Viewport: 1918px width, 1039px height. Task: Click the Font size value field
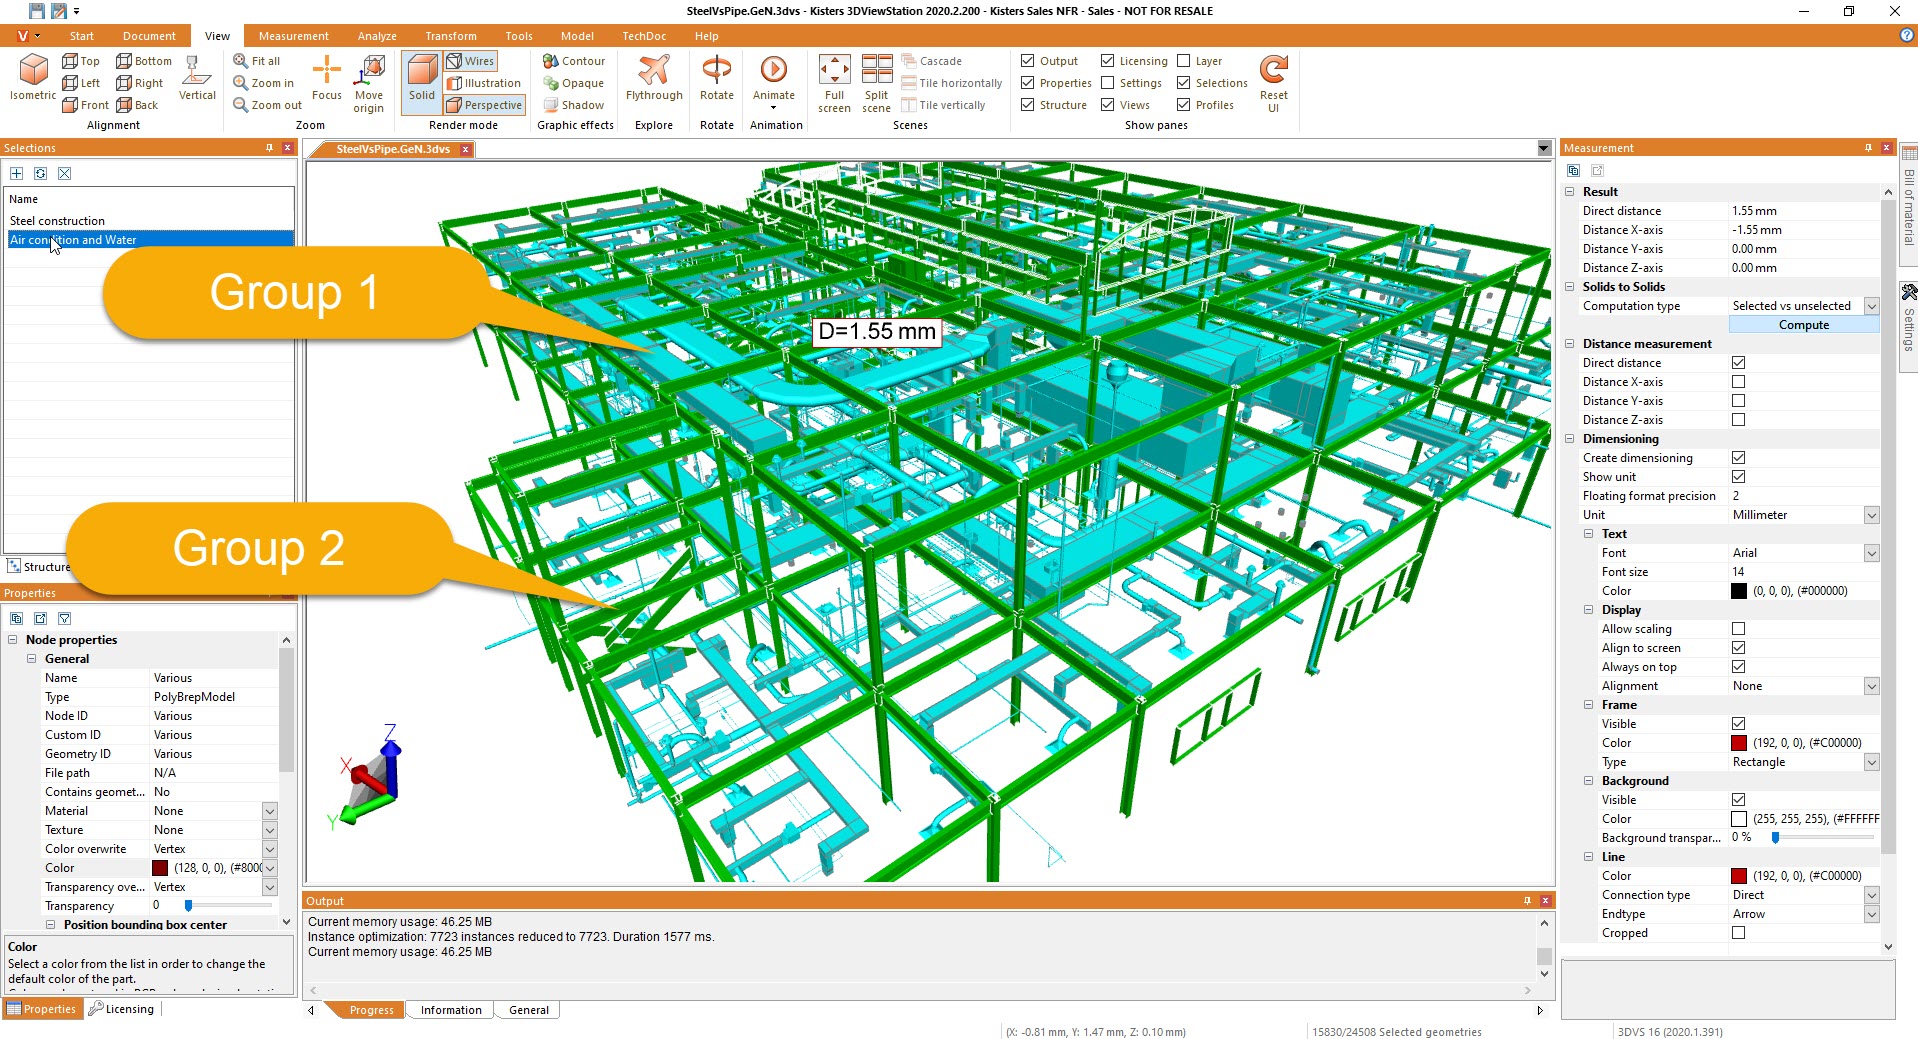(x=1803, y=572)
